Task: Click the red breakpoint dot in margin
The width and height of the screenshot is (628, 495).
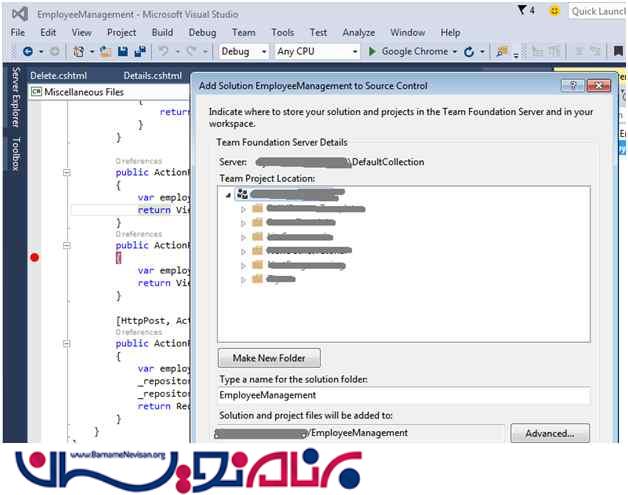Action: (x=35, y=258)
